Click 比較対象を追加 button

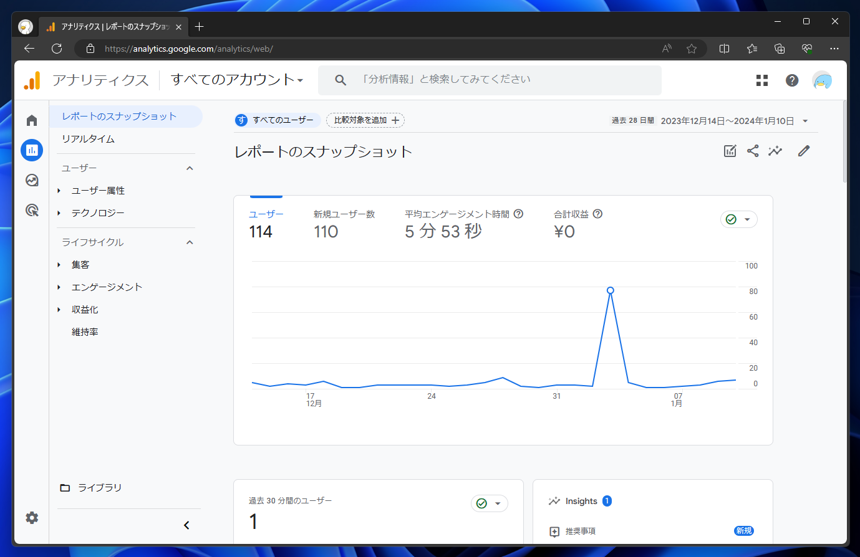tap(365, 120)
